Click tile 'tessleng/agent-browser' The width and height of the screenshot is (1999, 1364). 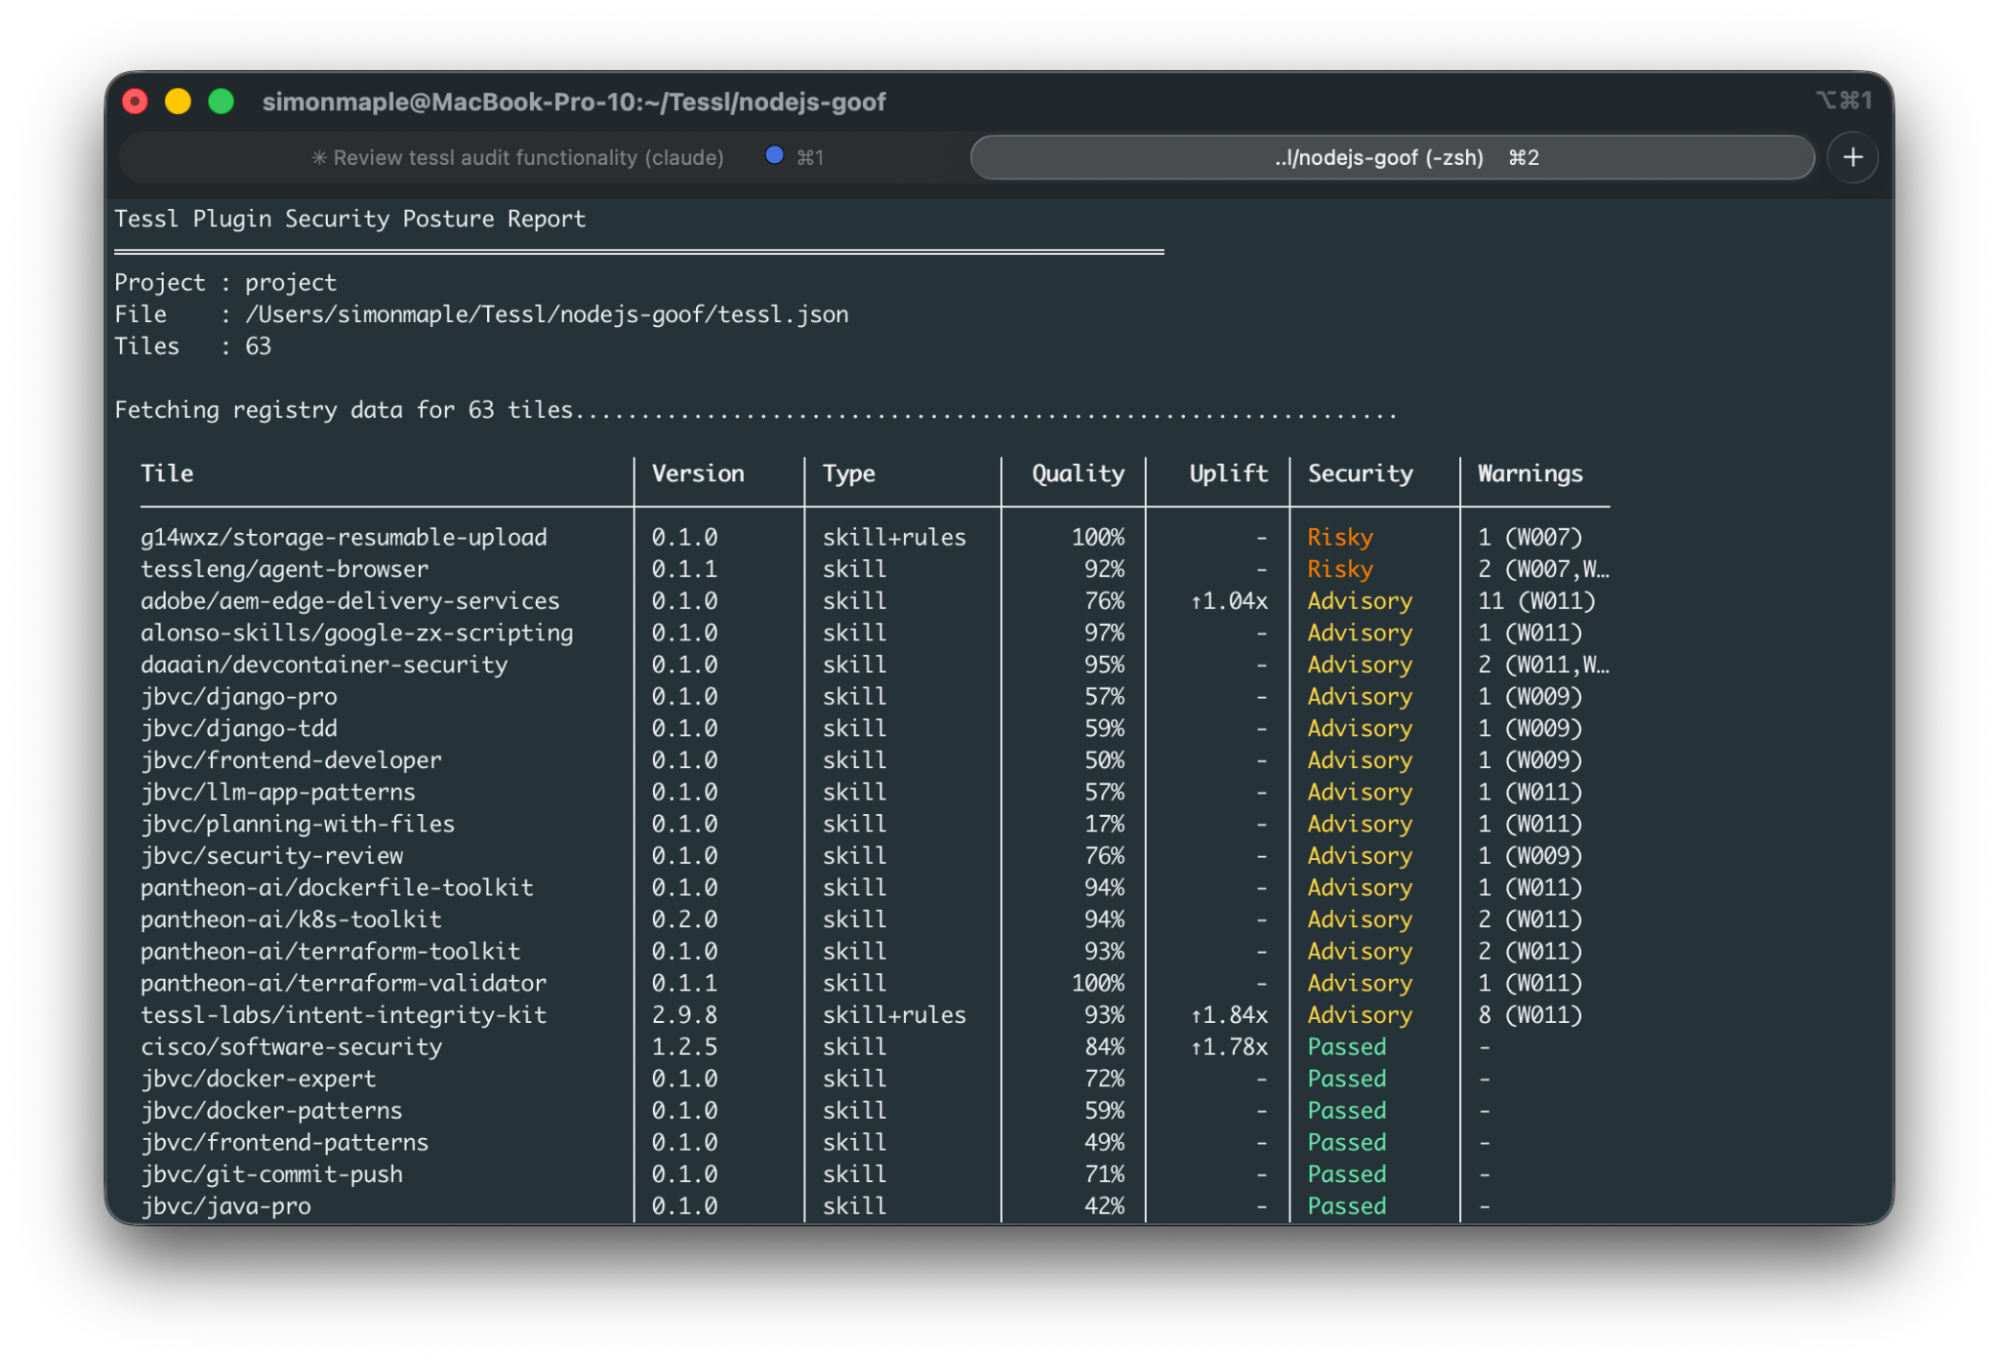pos(284,570)
